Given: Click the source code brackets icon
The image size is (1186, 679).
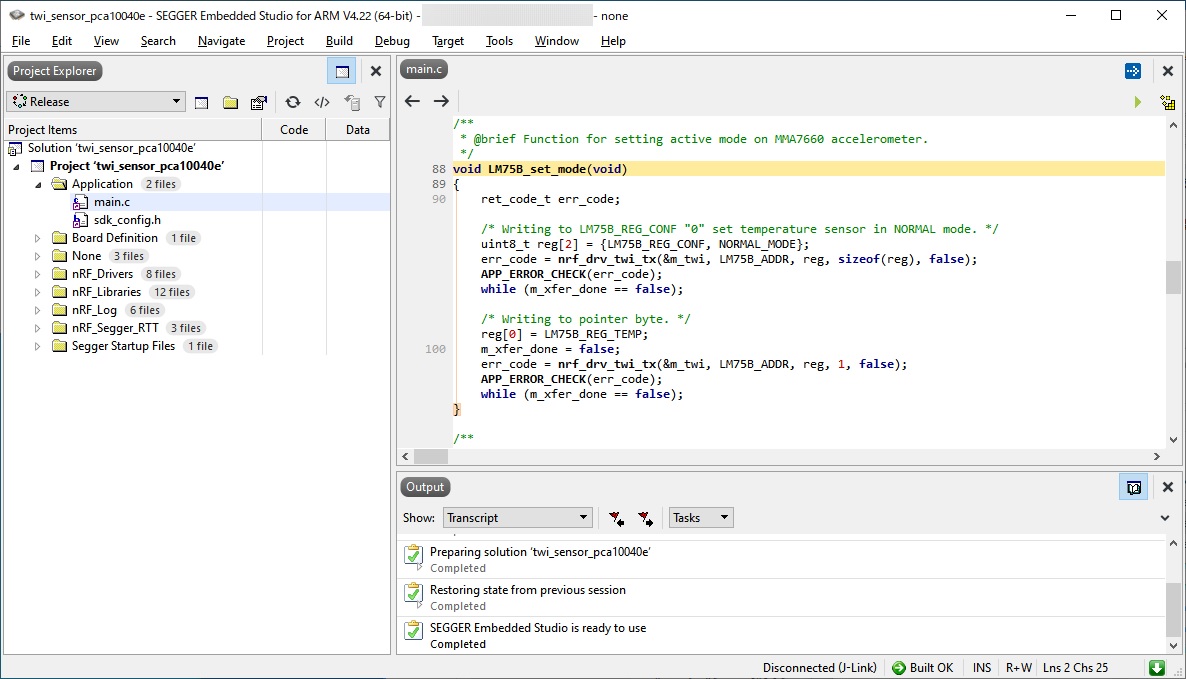Looking at the screenshot, I should pos(321,102).
